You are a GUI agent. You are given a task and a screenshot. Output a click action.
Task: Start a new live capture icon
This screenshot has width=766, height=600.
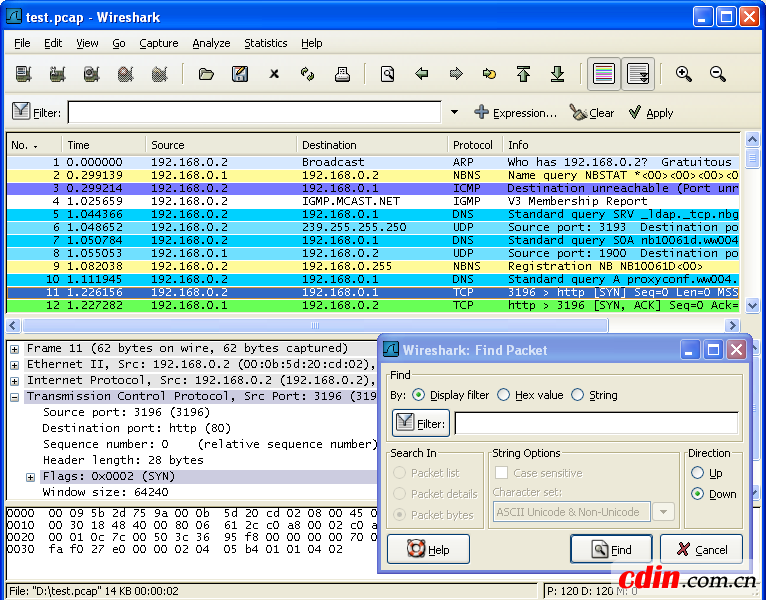point(91,74)
